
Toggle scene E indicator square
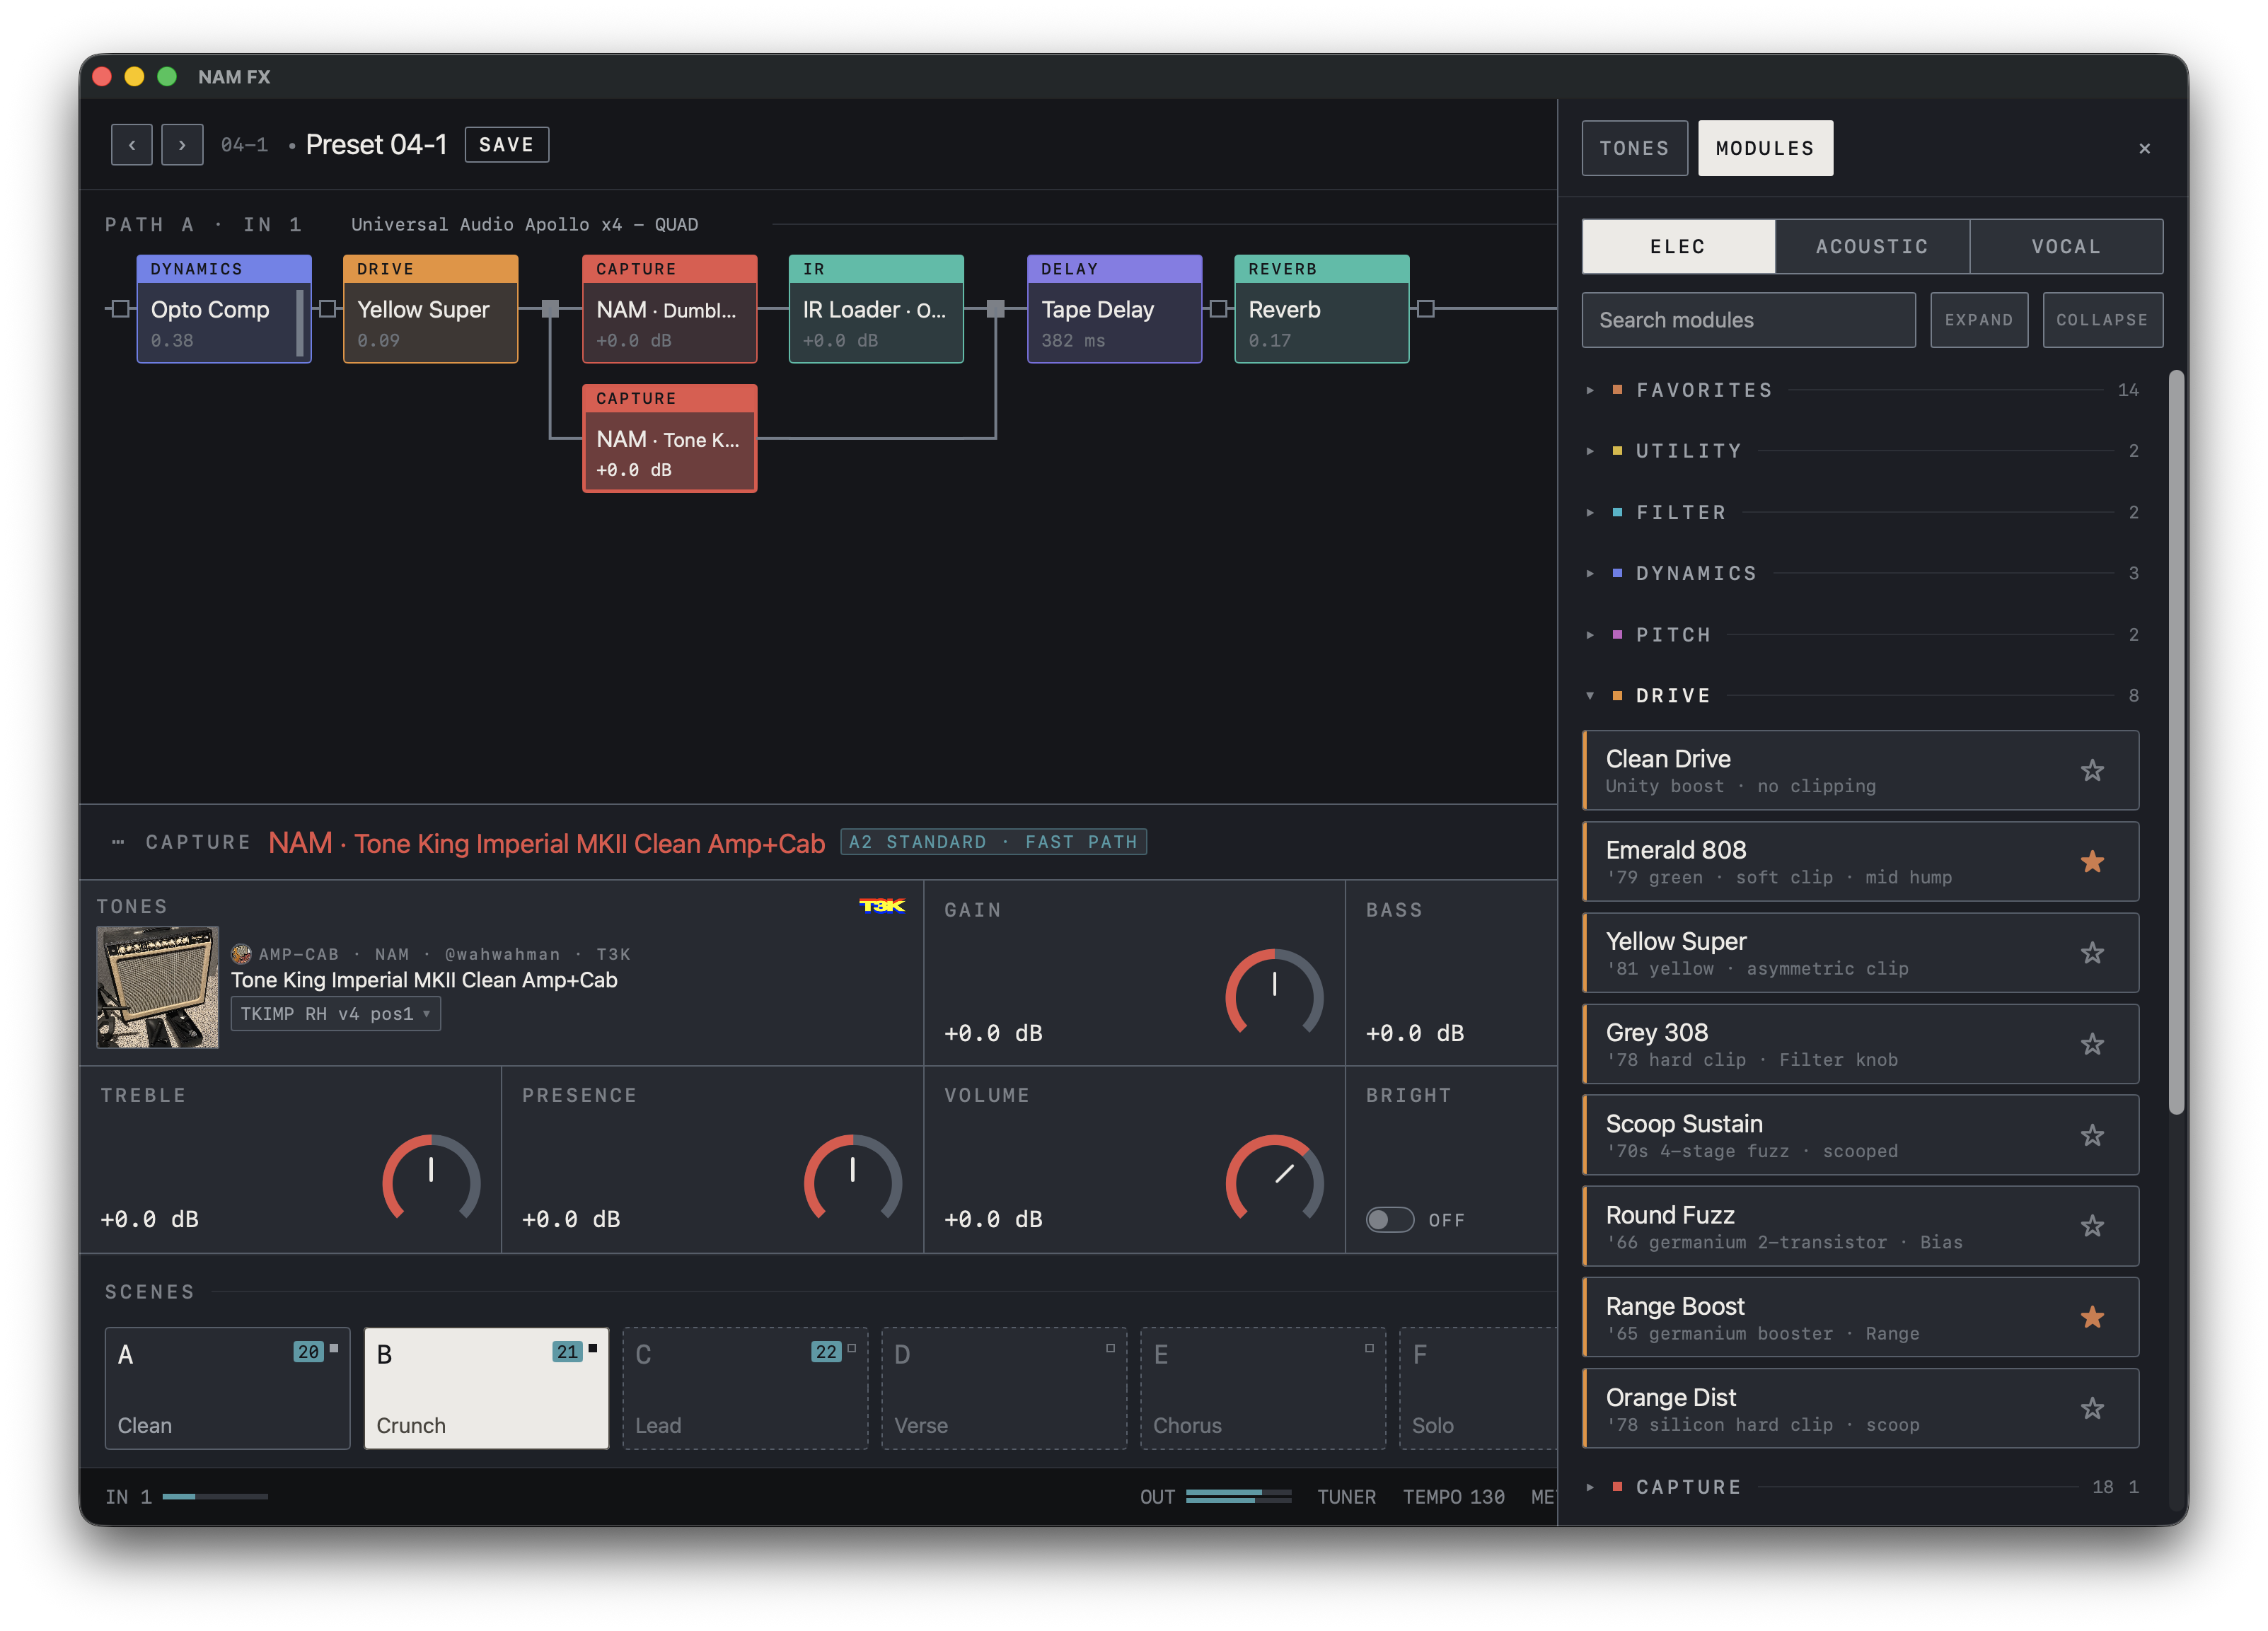tap(1369, 1349)
